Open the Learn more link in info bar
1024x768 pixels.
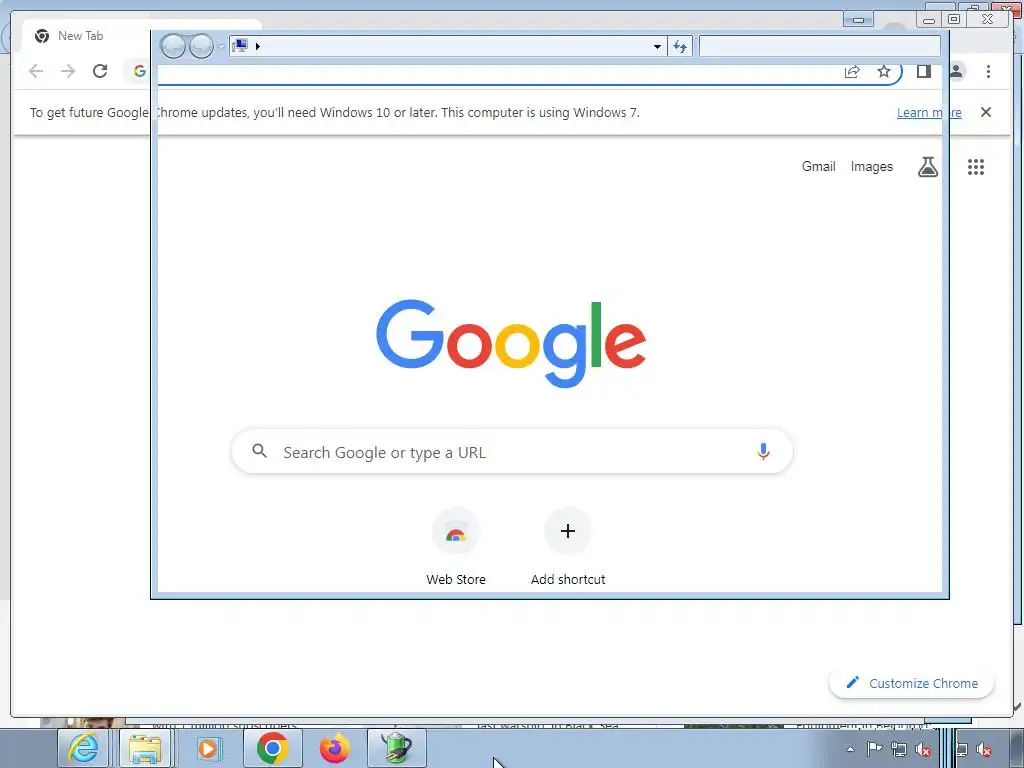click(x=929, y=112)
